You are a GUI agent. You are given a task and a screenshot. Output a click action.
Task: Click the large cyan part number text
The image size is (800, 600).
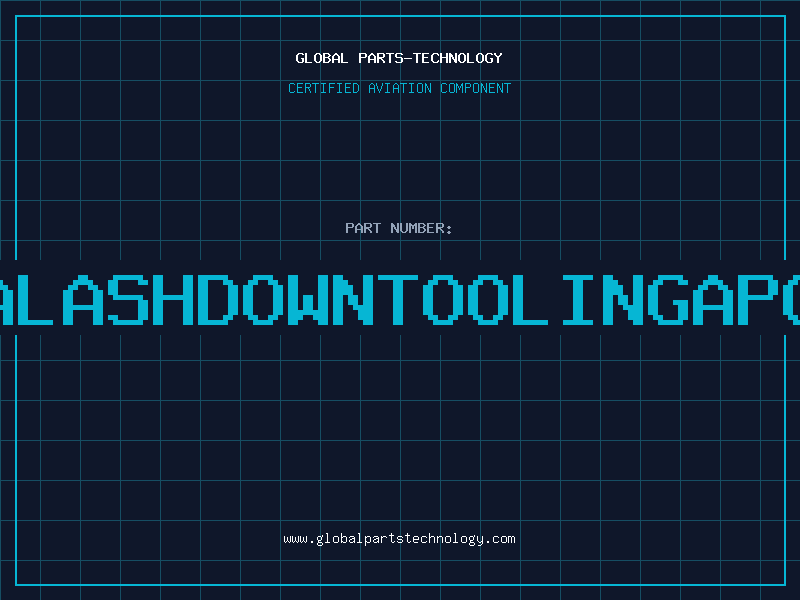[400, 299]
